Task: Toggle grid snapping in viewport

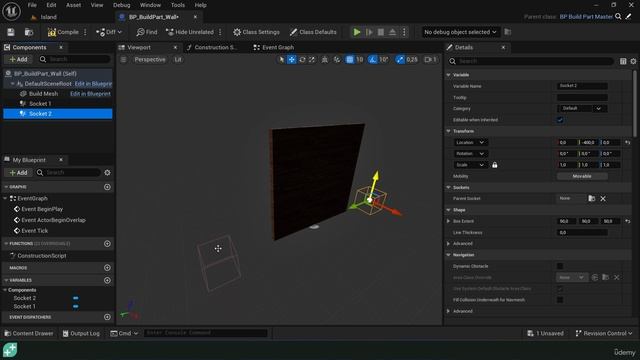Action: coord(350,60)
